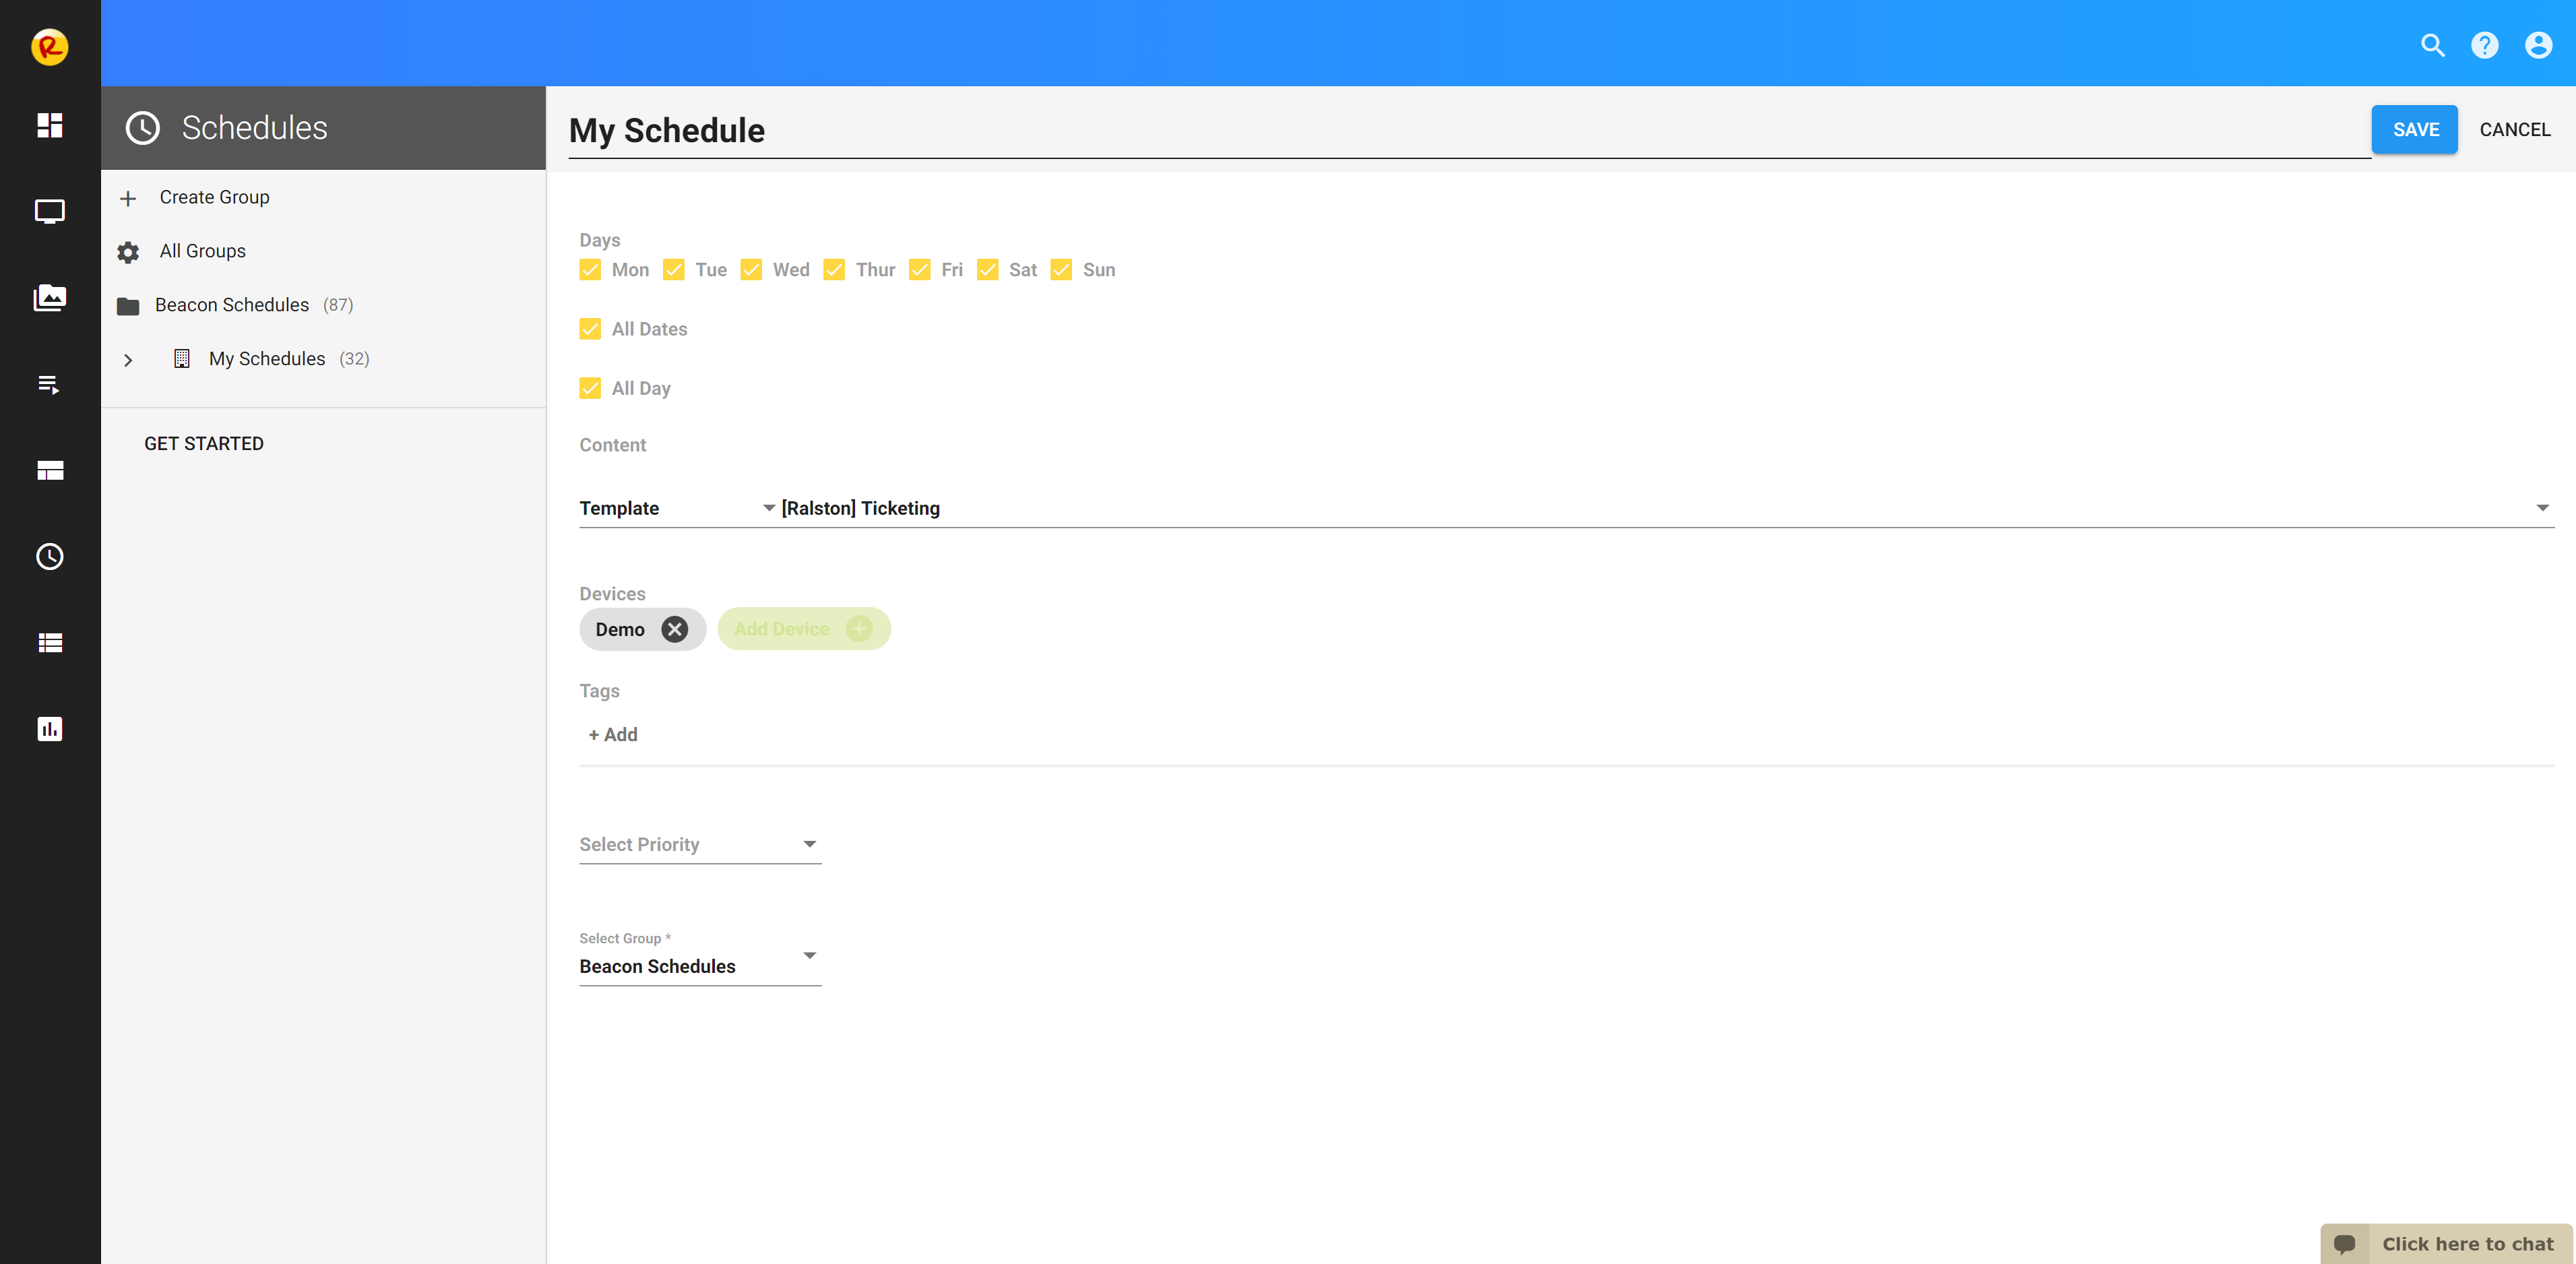The width and height of the screenshot is (2576, 1264).
Task: Open the dashboard grid icon in sidebar
Action: (50, 125)
